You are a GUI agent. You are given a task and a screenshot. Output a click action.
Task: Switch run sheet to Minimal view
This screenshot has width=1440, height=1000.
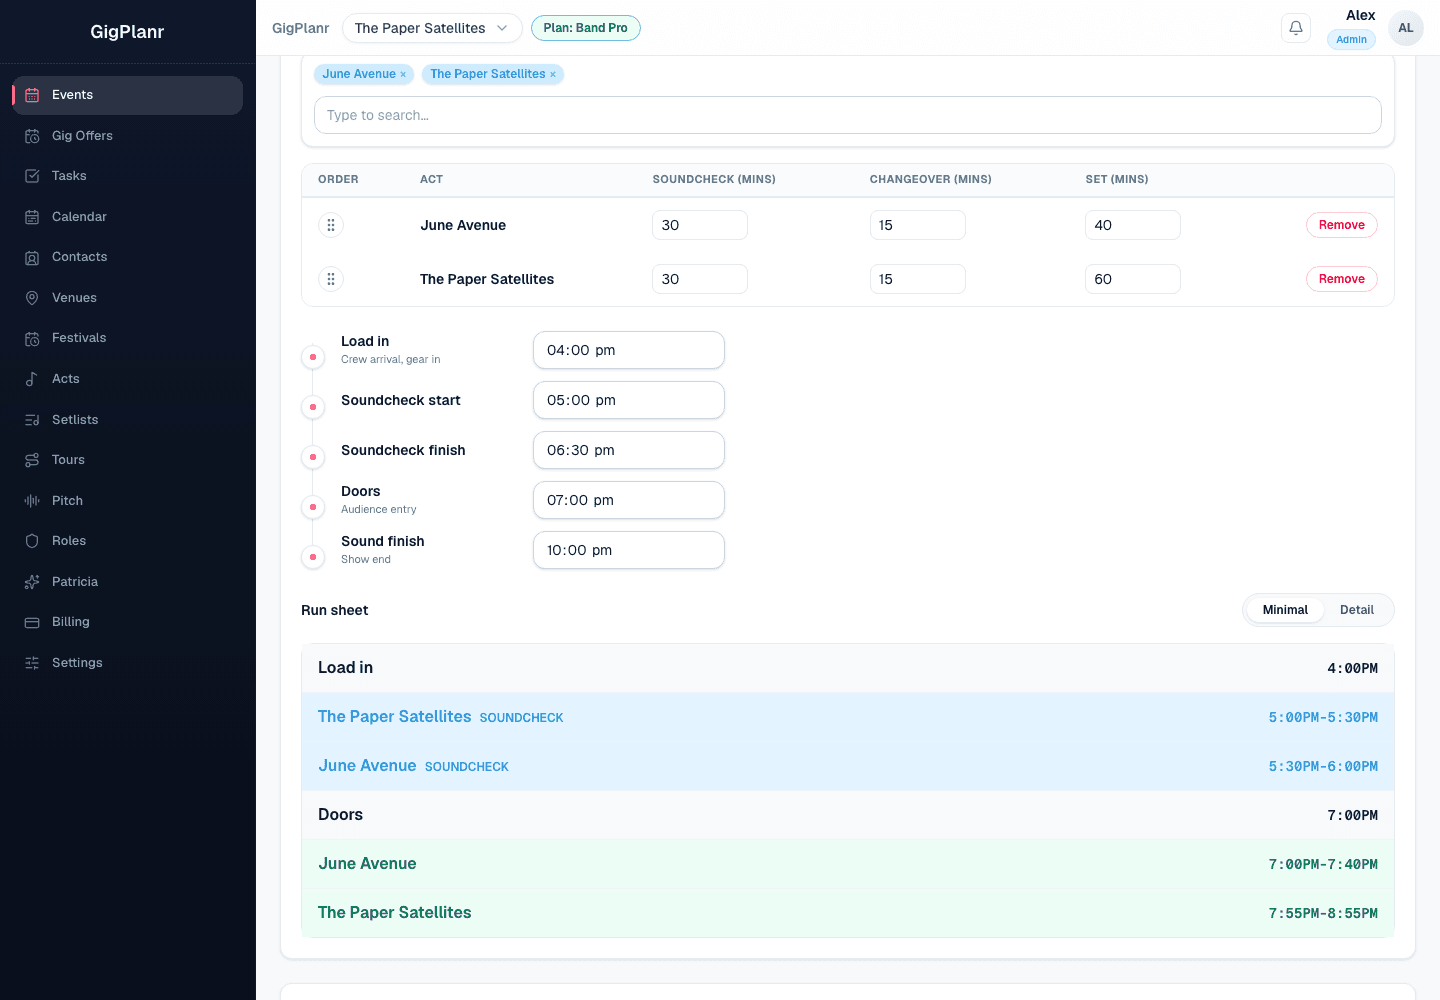pyautogui.click(x=1285, y=610)
